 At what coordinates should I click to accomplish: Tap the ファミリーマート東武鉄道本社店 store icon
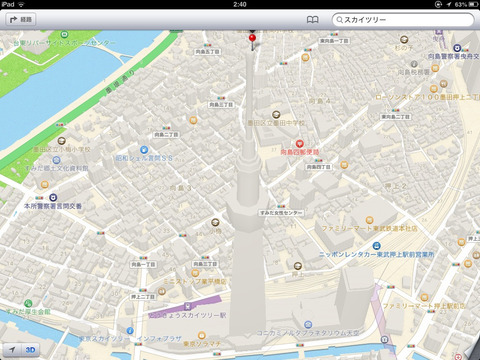pos(369,220)
